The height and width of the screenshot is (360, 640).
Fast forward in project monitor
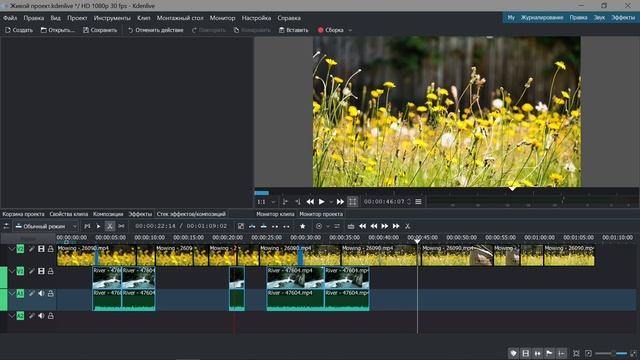click(x=340, y=202)
